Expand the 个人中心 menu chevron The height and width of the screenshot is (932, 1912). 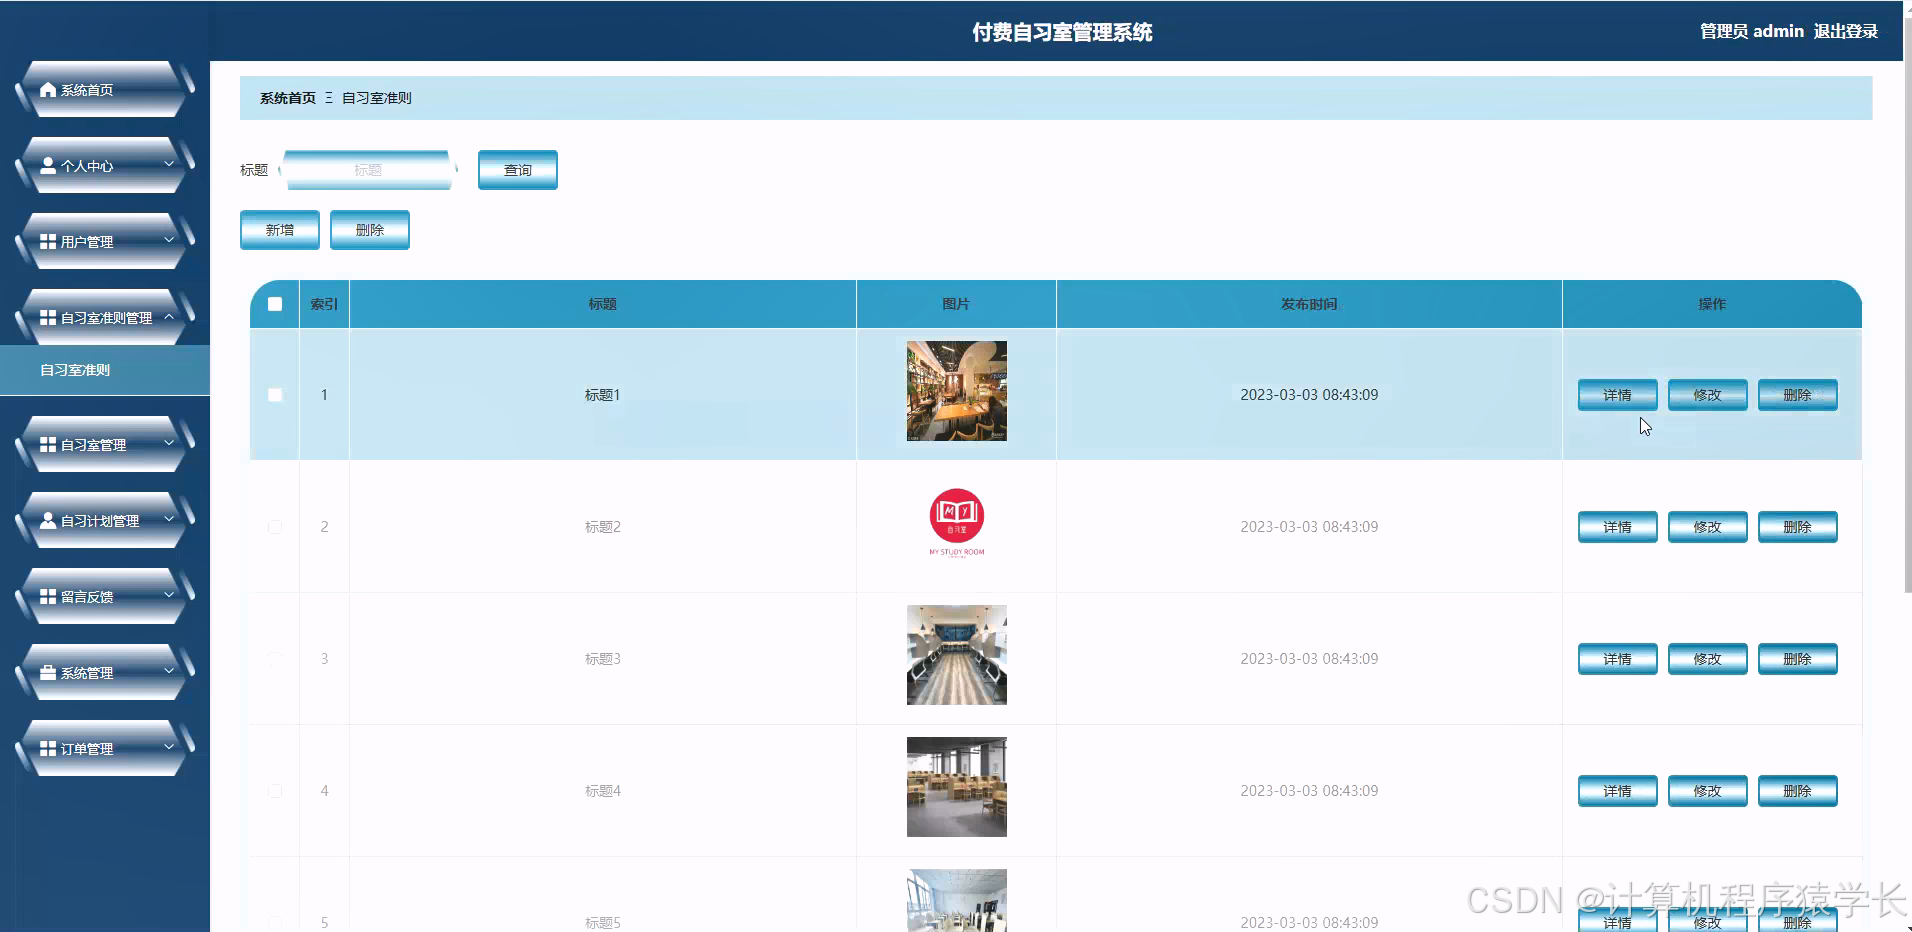pyautogui.click(x=169, y=164)
